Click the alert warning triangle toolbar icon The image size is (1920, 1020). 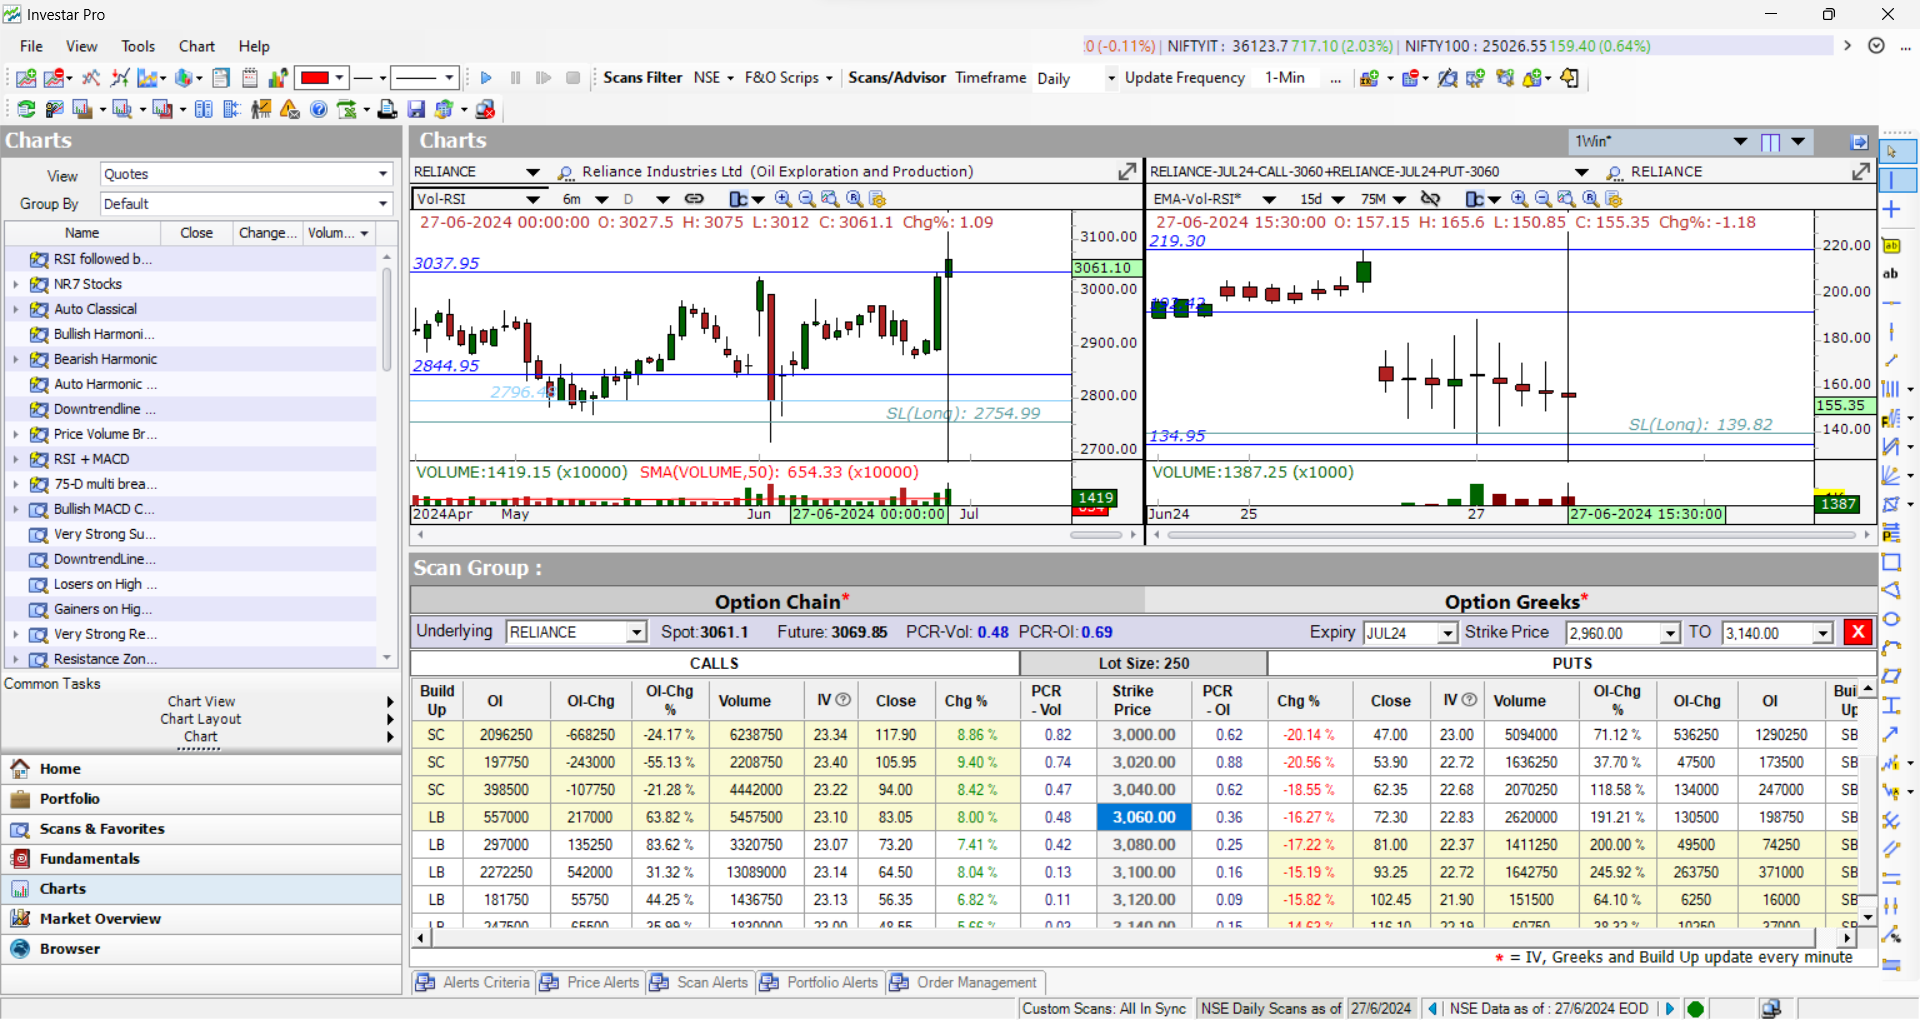(290, 109)
